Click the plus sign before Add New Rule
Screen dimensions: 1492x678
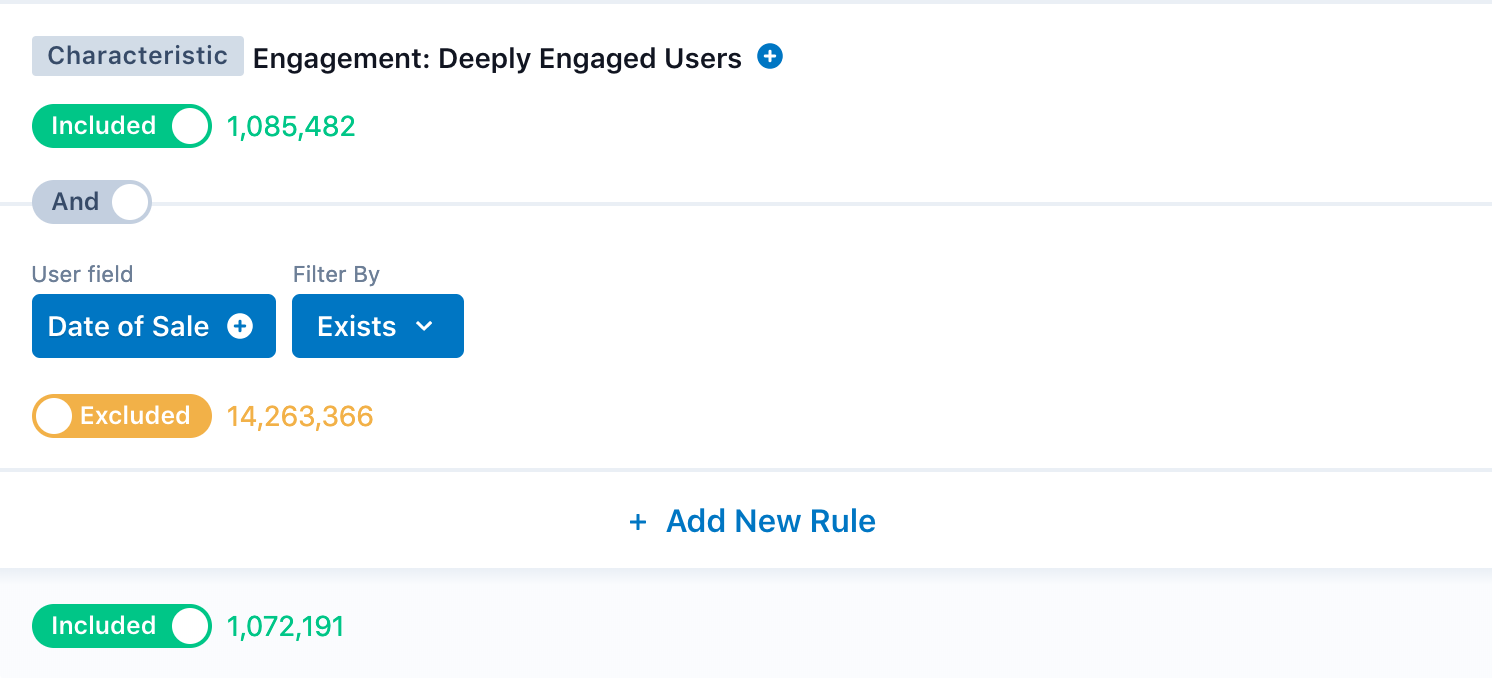coord(637,522)
